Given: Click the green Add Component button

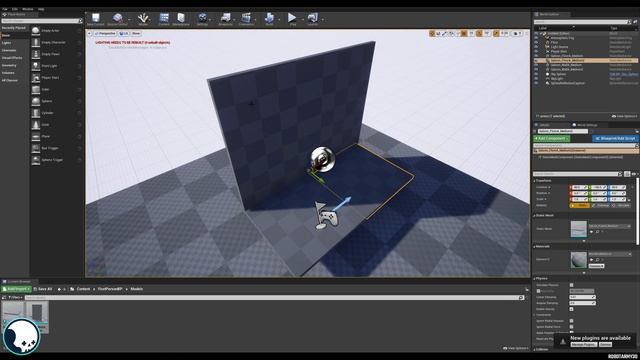Looking at the screenshot, I should point(551,138).
